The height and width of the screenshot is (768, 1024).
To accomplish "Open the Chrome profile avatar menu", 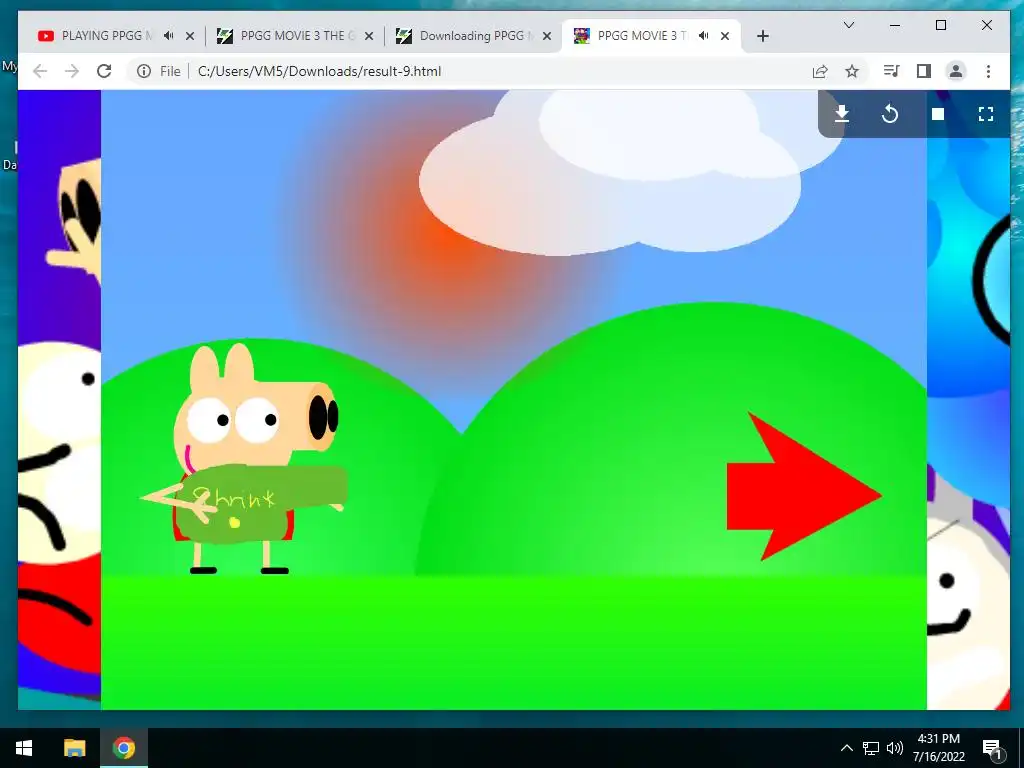I will (955, 71).
